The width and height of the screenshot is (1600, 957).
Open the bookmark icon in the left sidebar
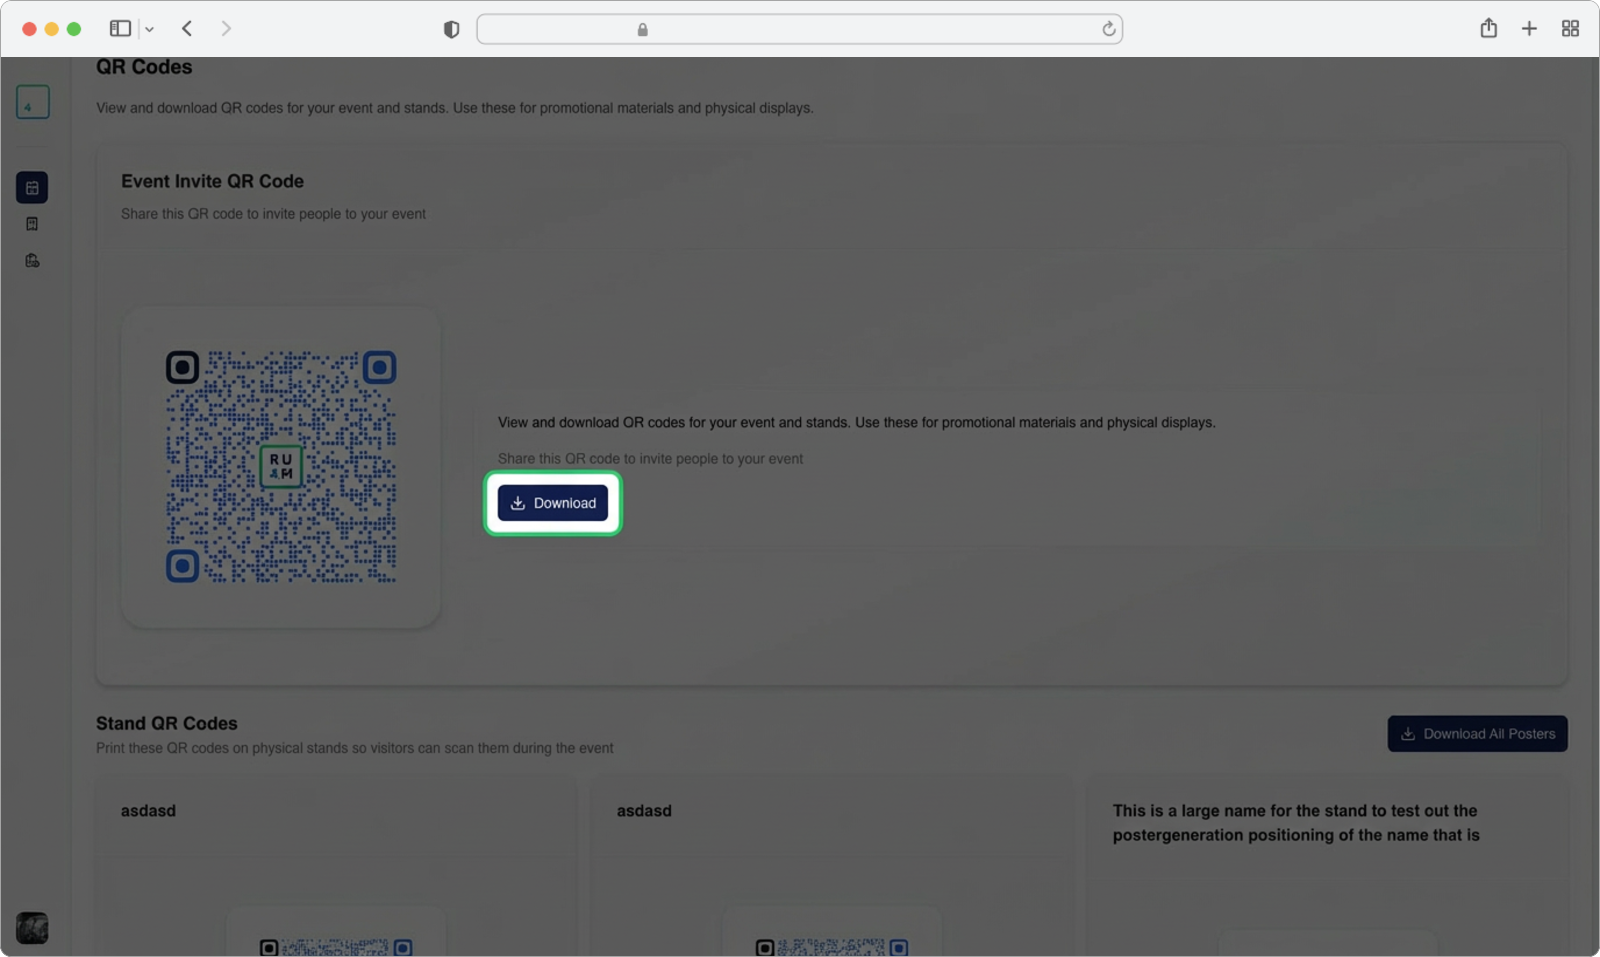click(32, 224)
